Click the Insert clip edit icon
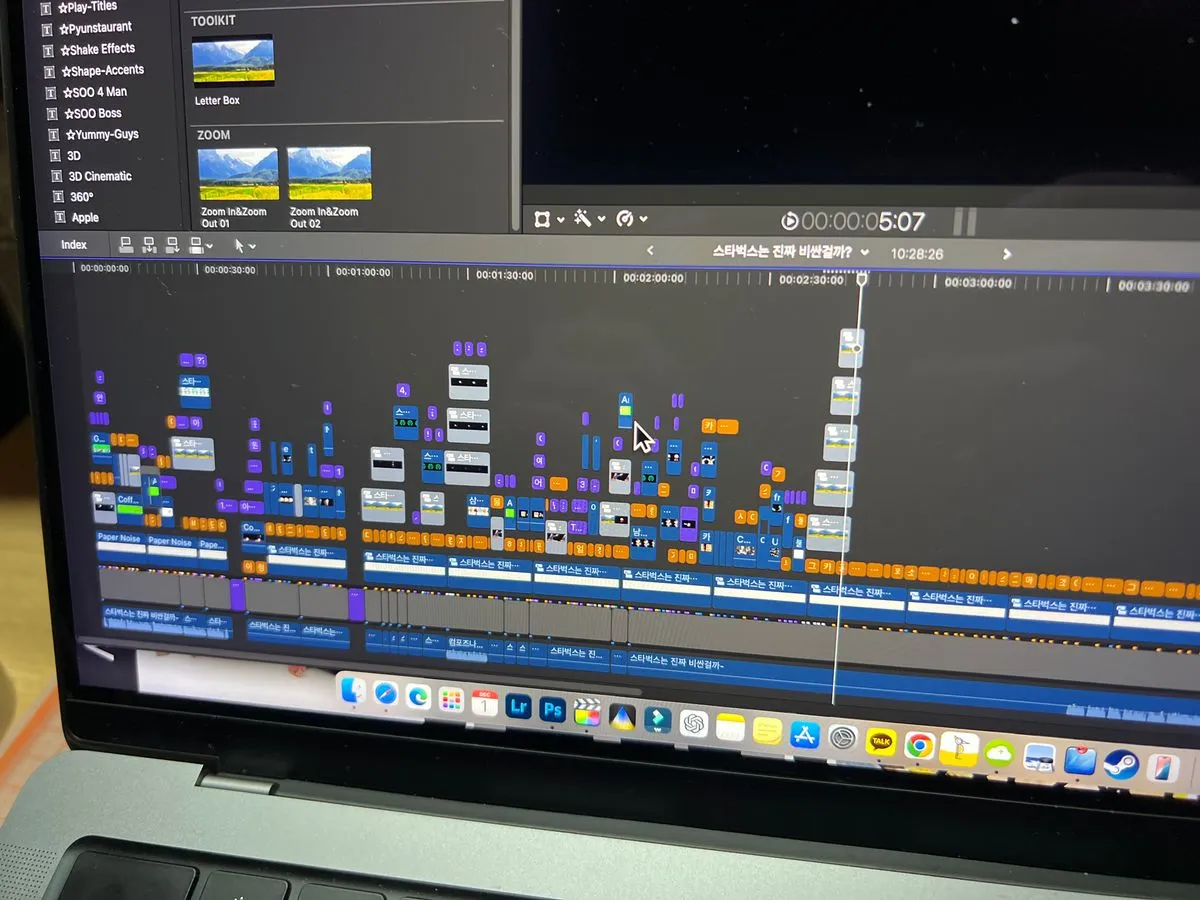Image resolution: width=1200 pixels, height=900 pixels. (x=149, y=244)
